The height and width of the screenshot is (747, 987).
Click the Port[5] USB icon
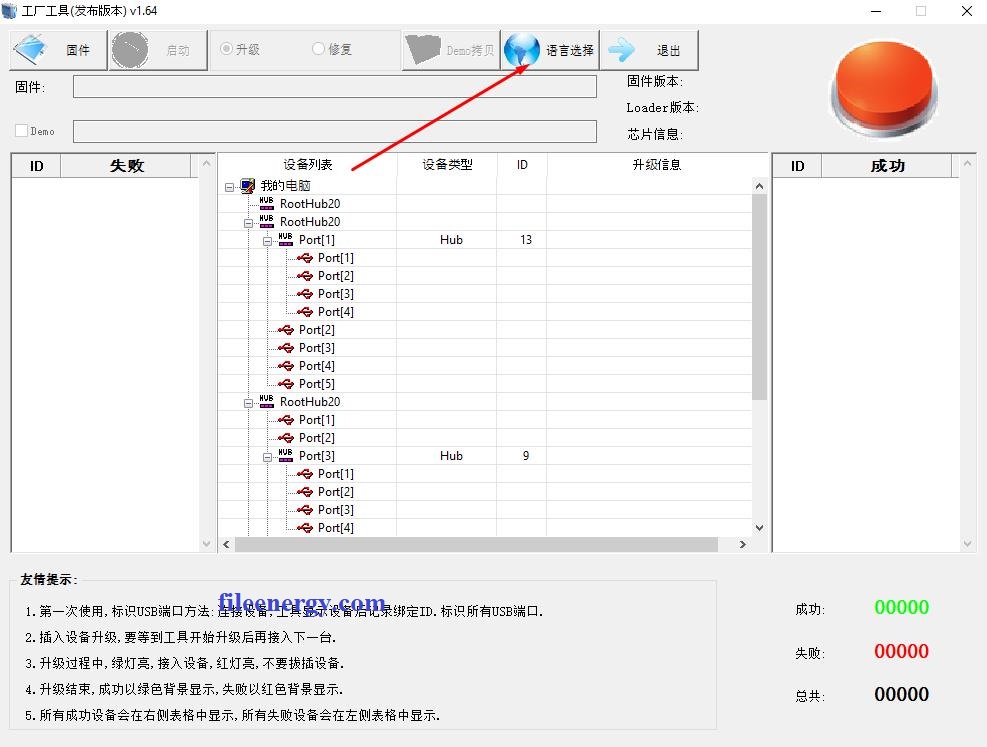[x=286, y=383]
